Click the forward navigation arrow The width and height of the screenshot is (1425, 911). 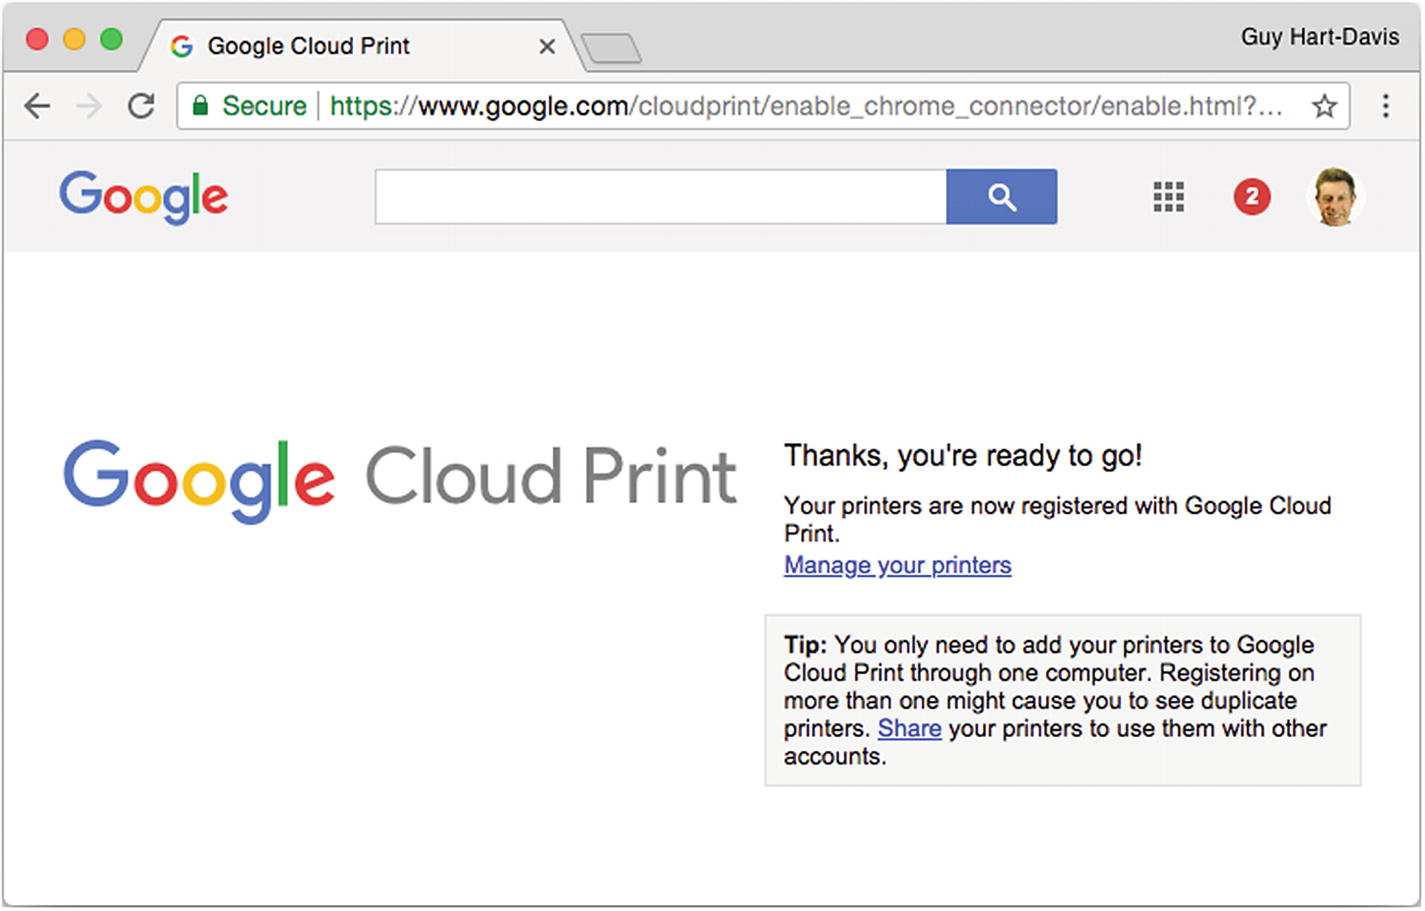[89, 106]
